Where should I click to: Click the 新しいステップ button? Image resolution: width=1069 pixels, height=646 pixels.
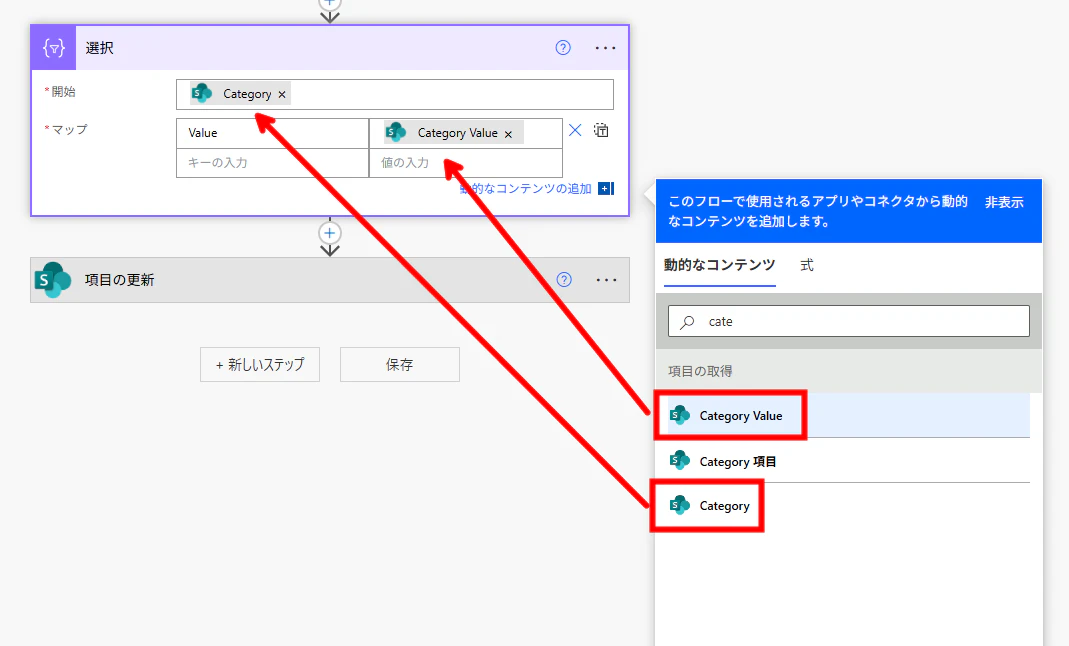[x=260, y=365]
